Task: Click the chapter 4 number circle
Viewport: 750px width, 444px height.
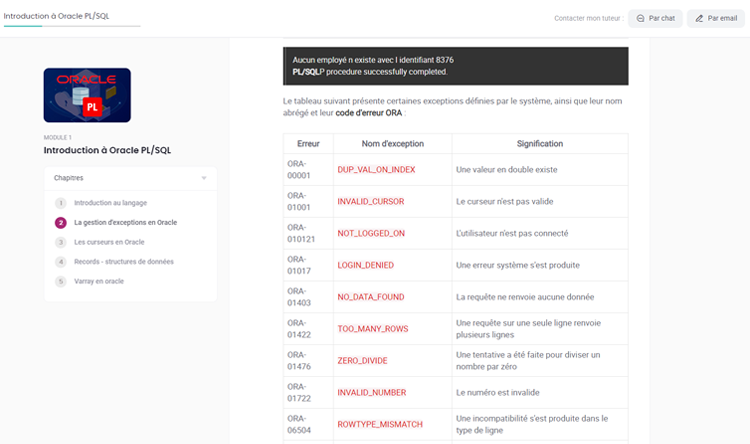Action: point(61,262)
